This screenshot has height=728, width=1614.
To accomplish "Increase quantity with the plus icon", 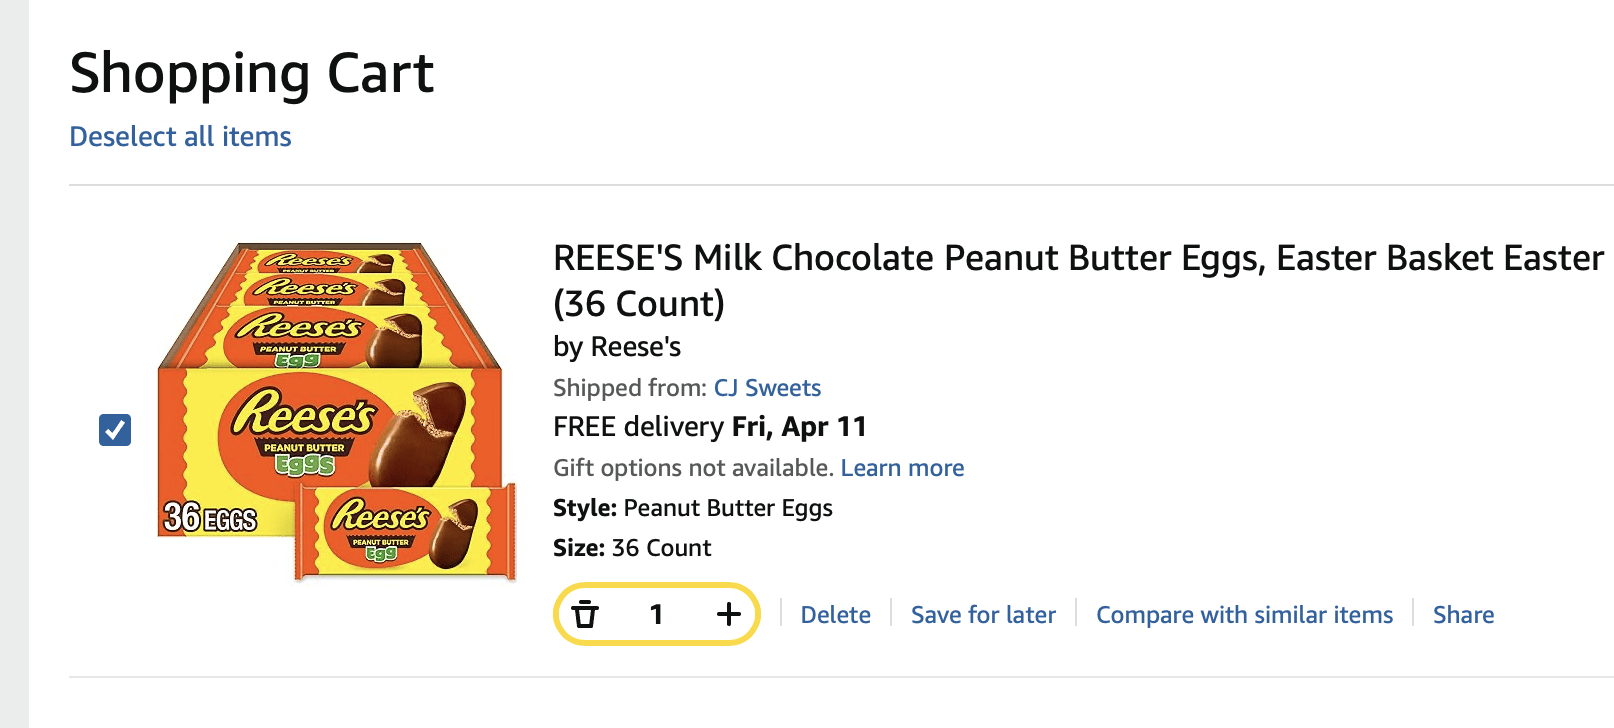I will coord(729,614).
